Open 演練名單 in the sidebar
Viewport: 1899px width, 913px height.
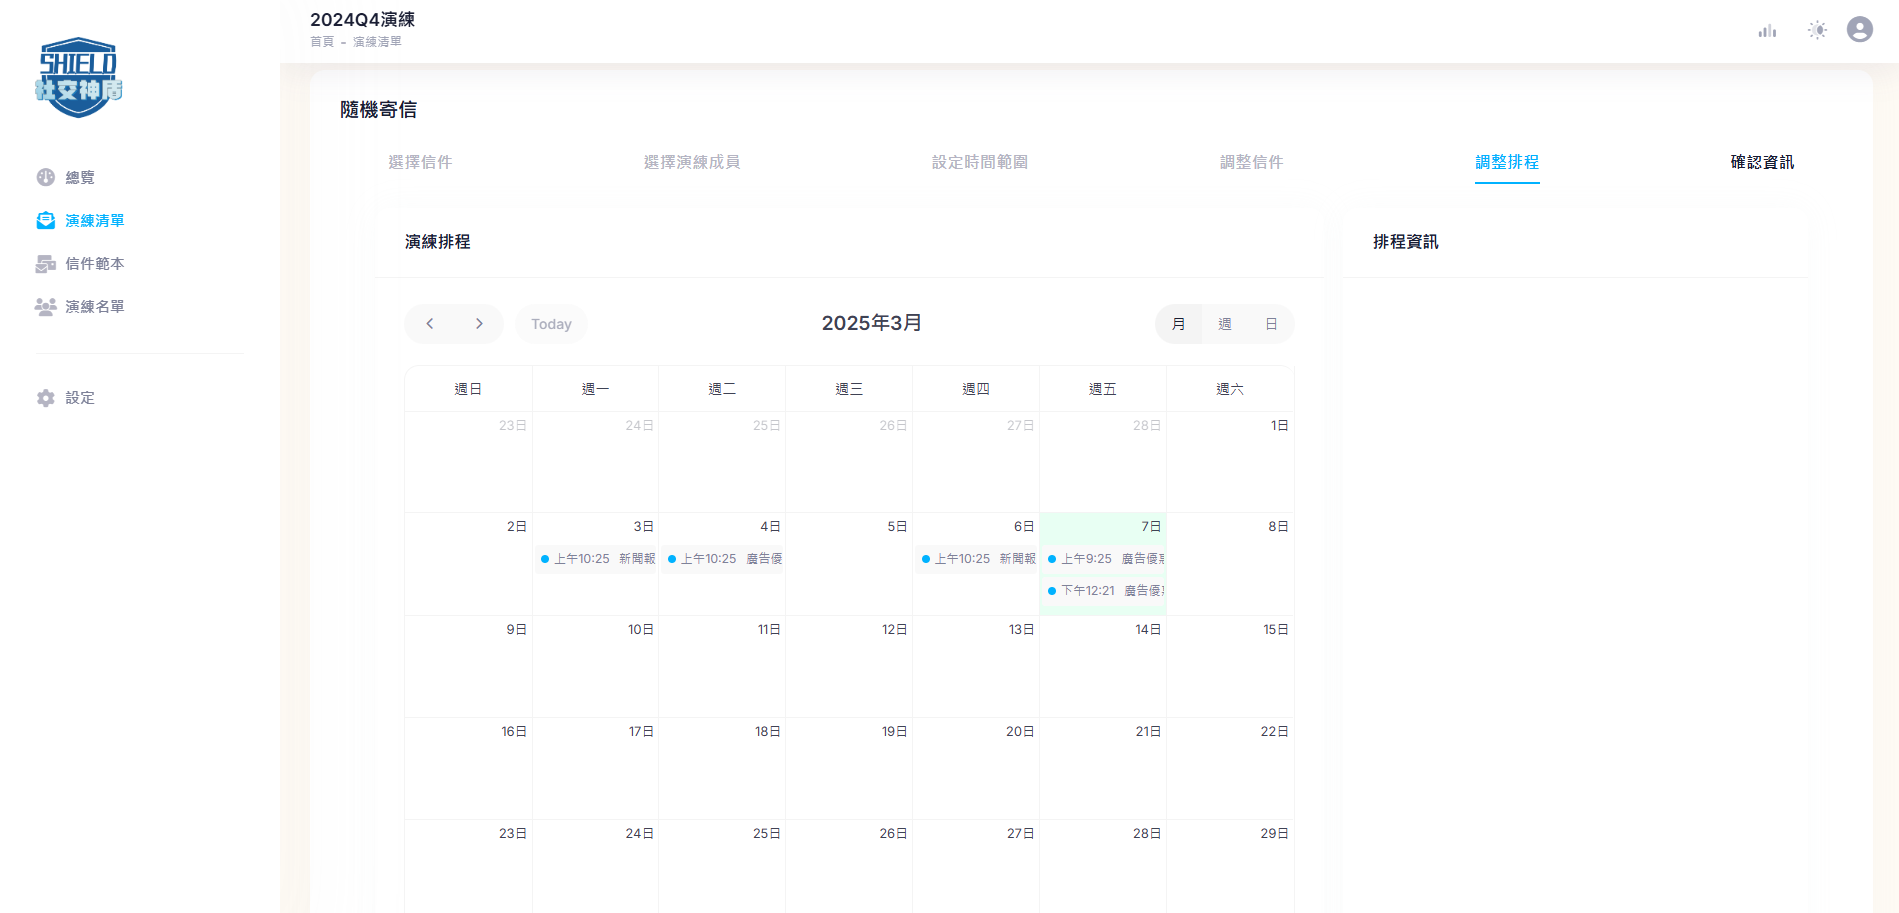click(x=95, y=306)
